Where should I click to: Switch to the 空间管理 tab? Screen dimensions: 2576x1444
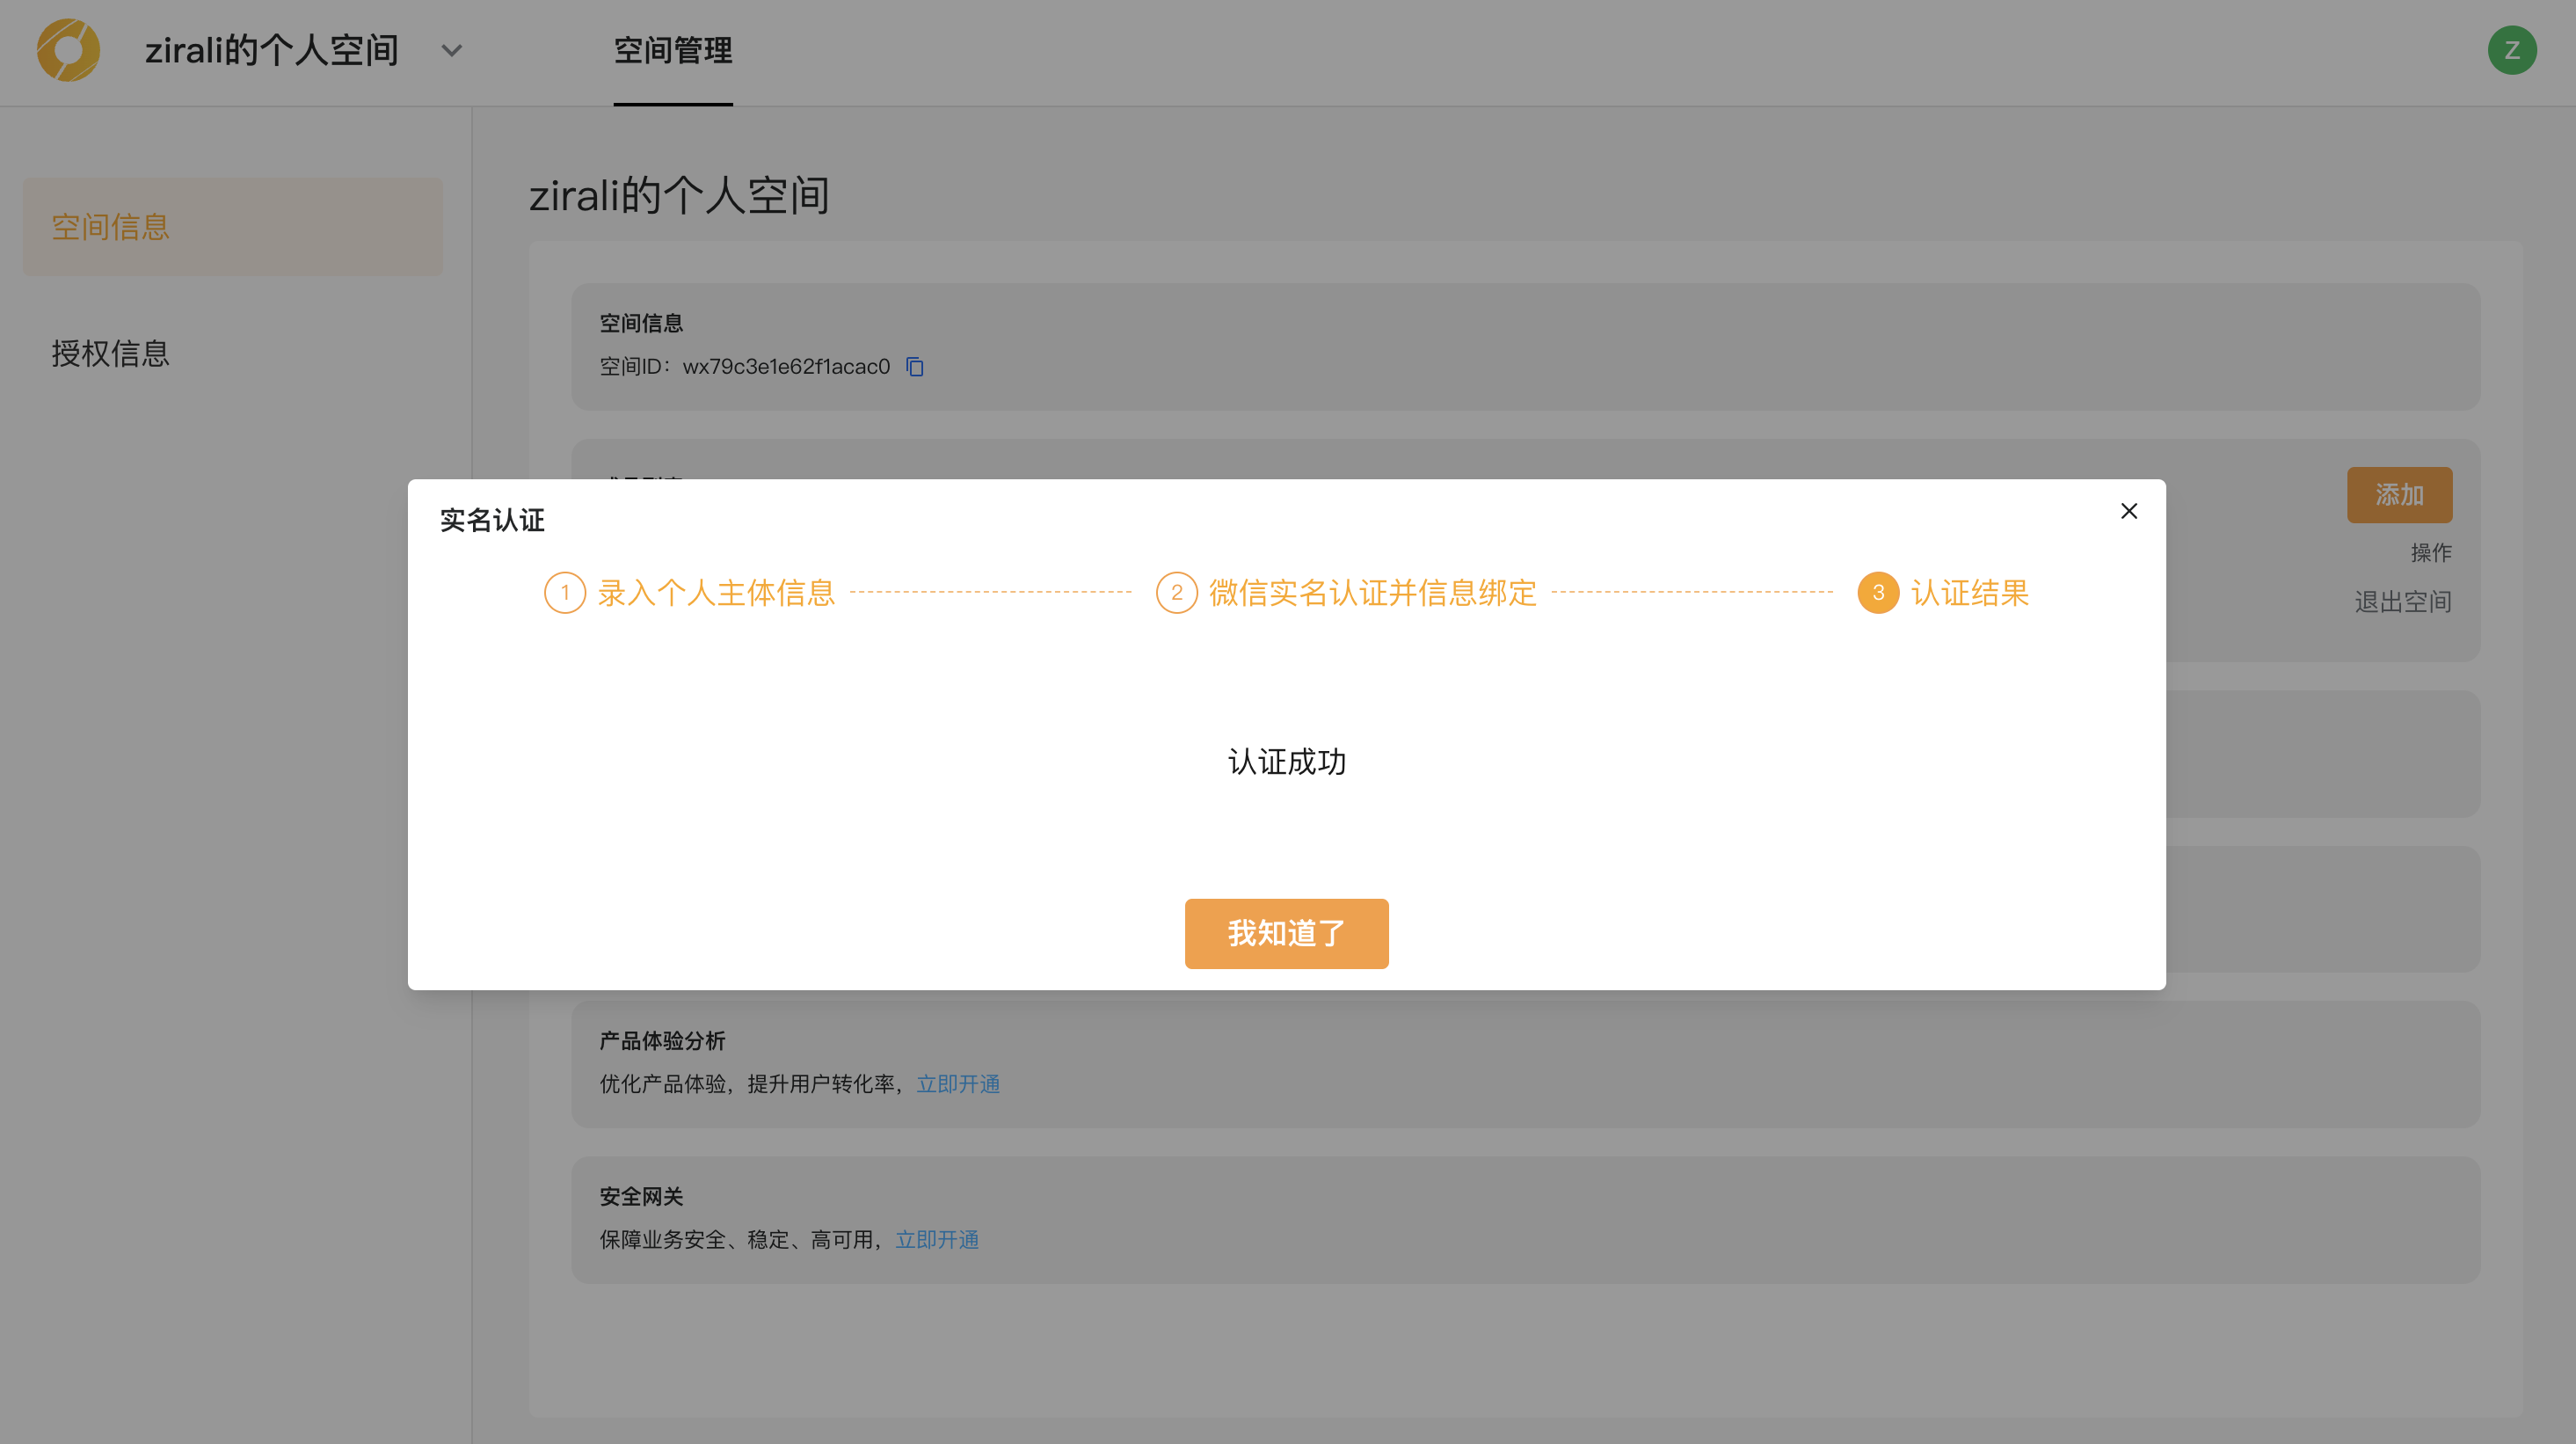coord(672,50)
